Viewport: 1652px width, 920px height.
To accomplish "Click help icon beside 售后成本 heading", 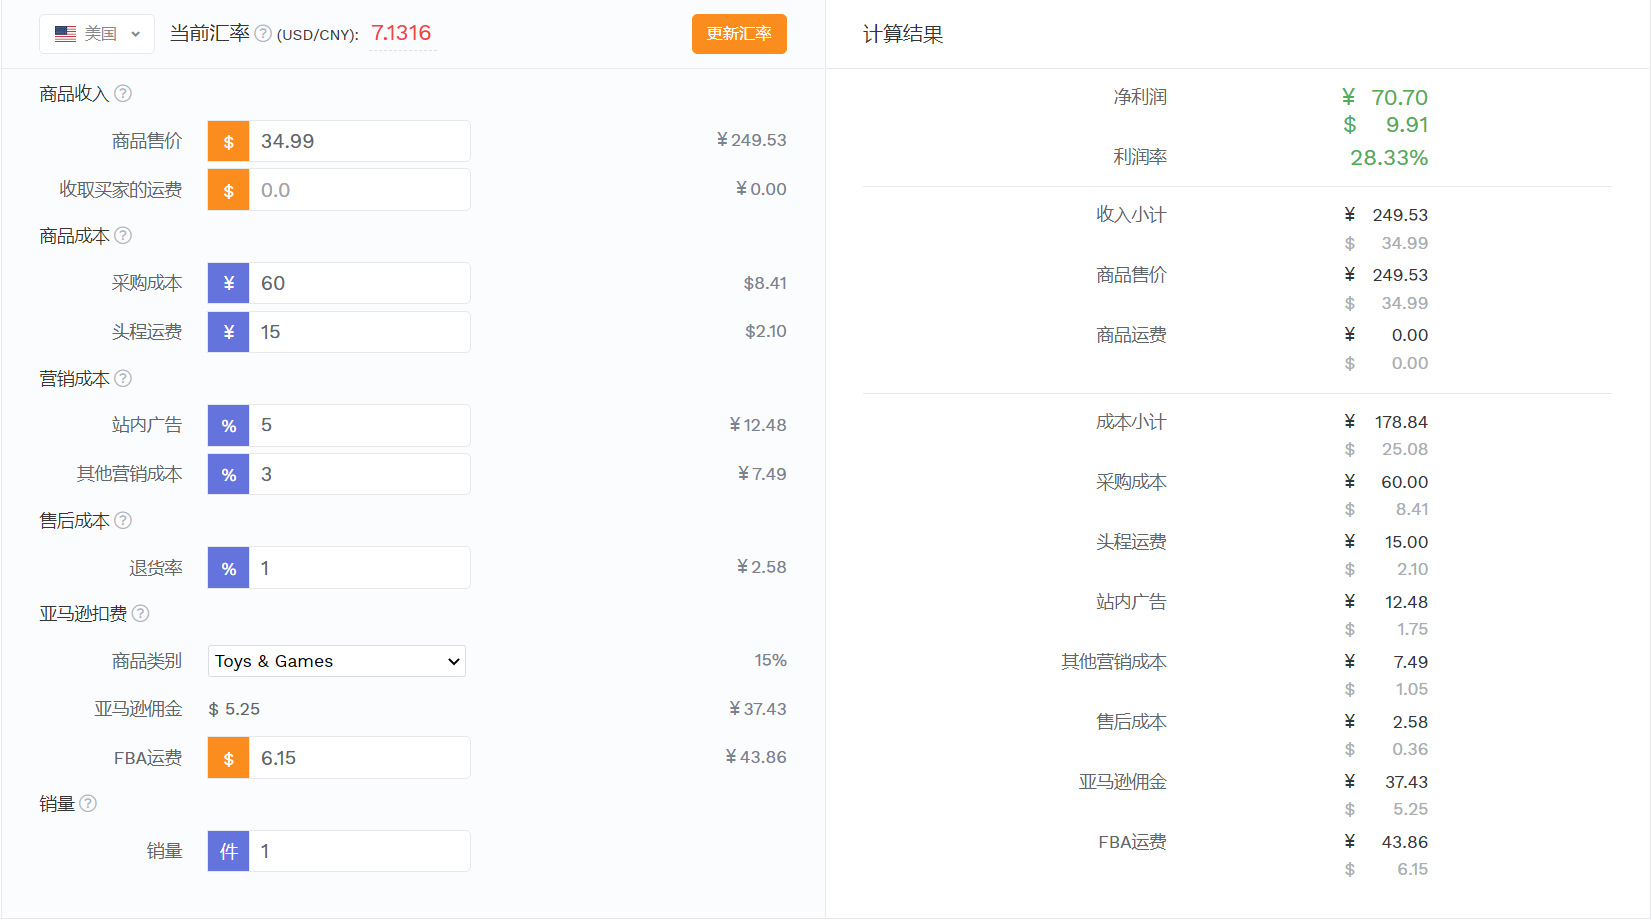I will coord(123,521).
